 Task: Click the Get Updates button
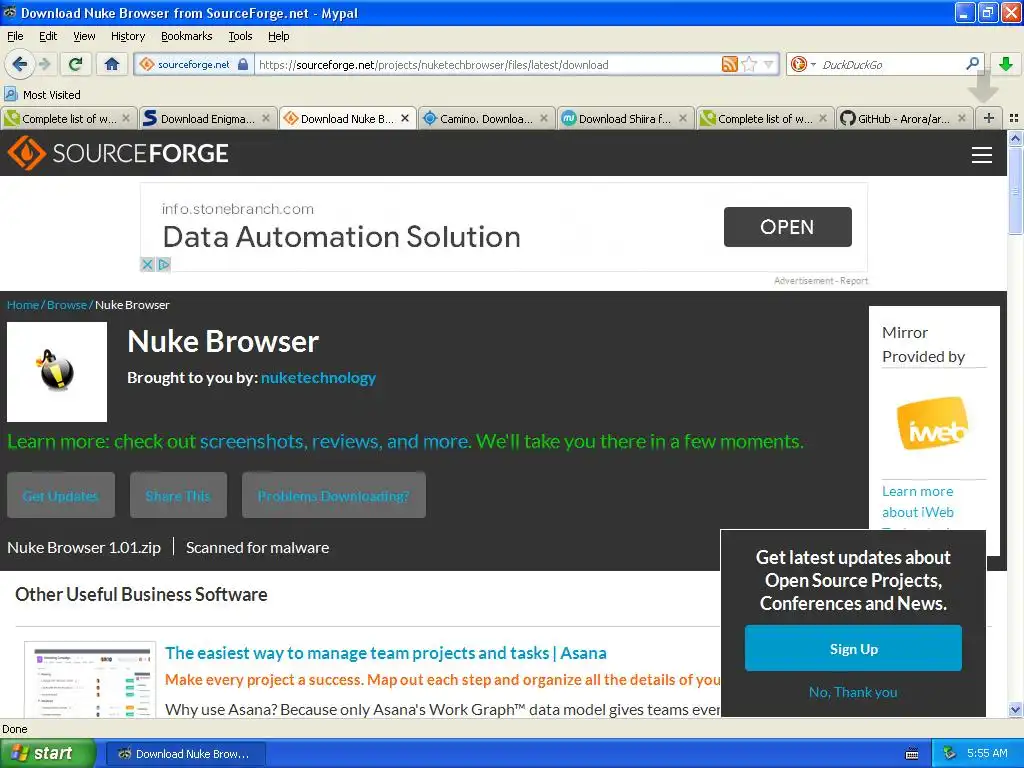61,495
